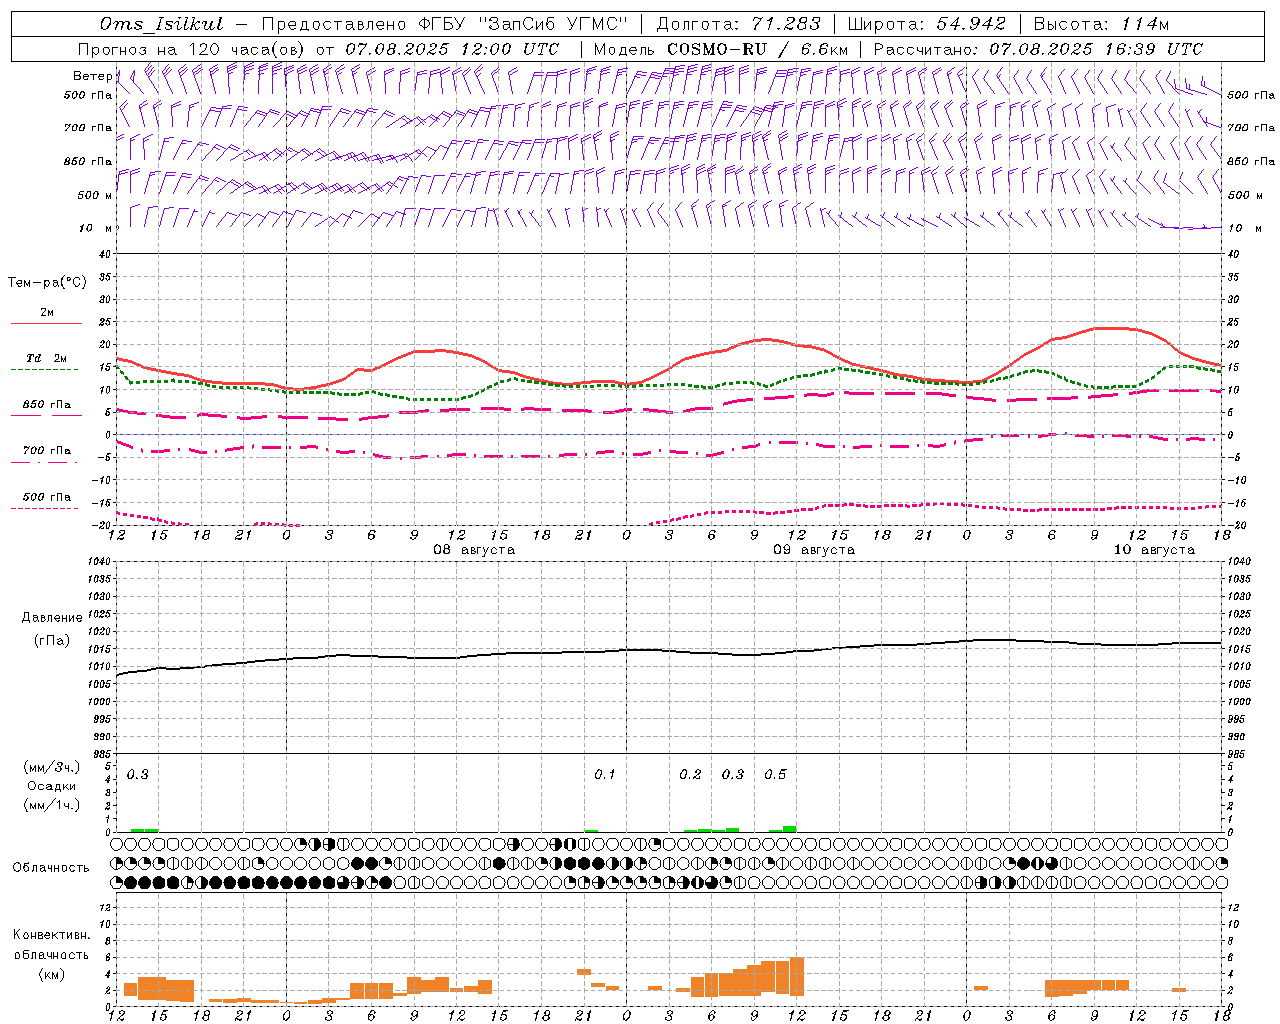The image size is (1280, 1024).
Task: Click the 0.2 precipitation value
Action: (x=690, y=775)
